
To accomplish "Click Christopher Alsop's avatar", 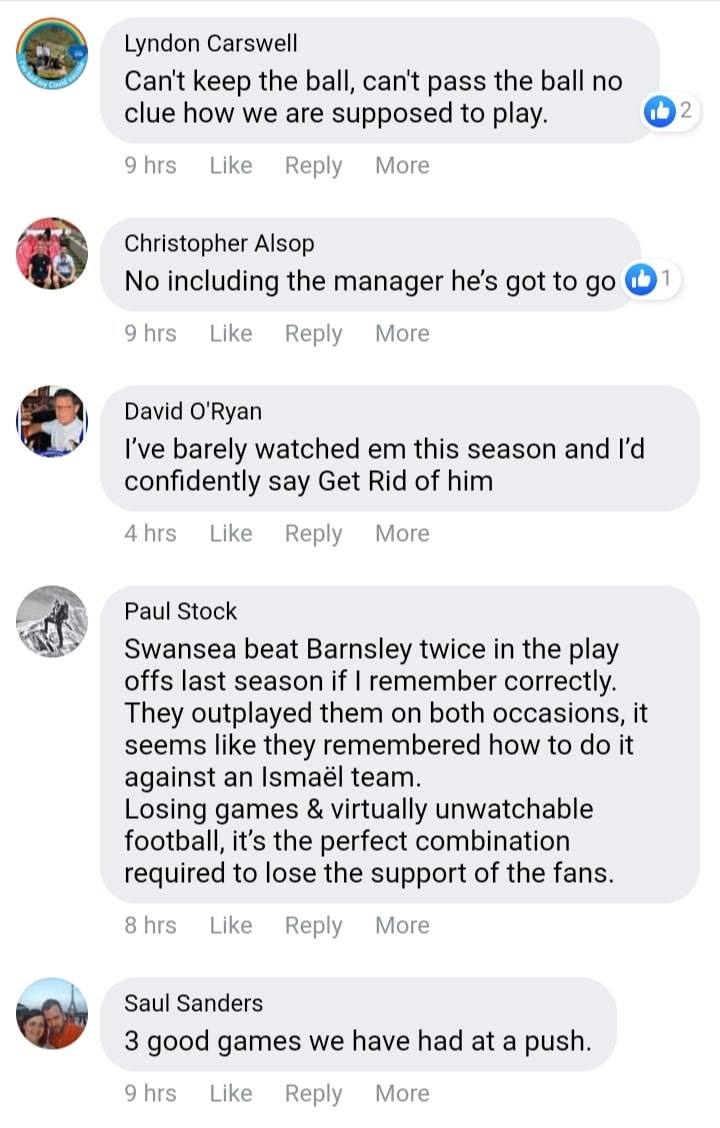I will coord(52,253).
